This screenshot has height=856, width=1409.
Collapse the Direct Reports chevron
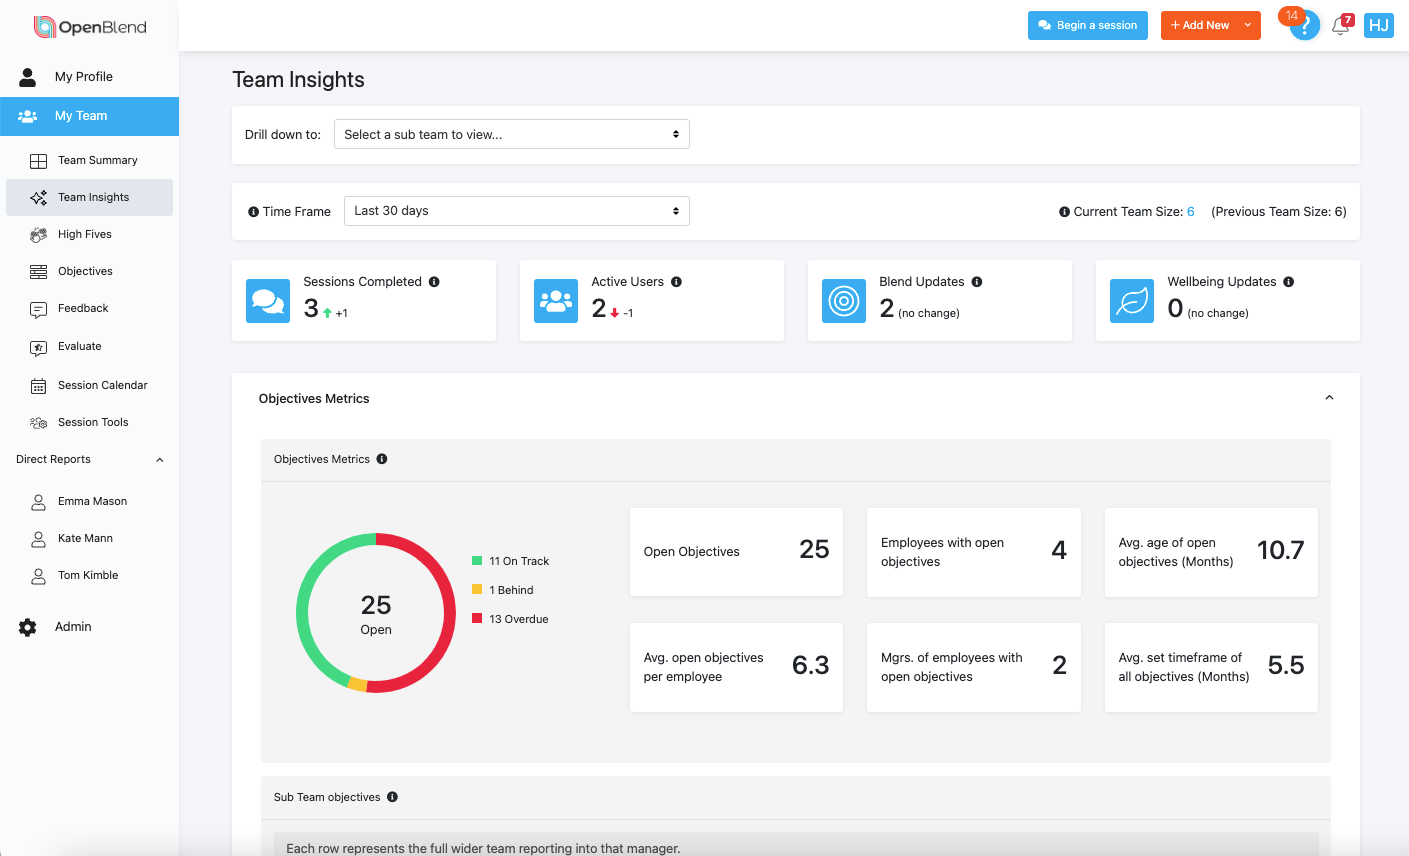[160, 460]
